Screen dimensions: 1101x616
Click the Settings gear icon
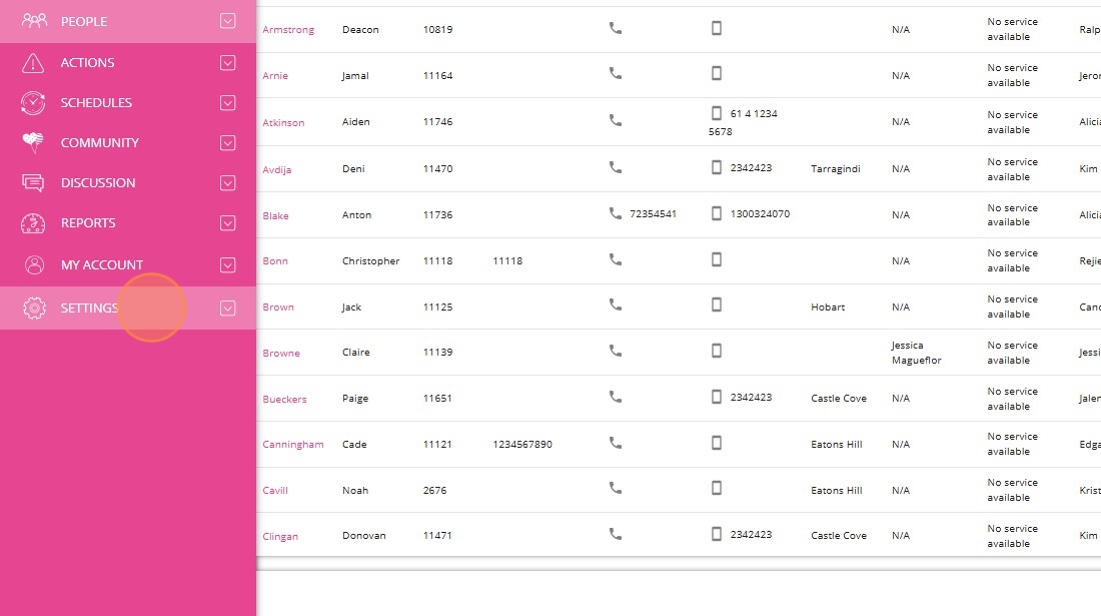(34, 308)
